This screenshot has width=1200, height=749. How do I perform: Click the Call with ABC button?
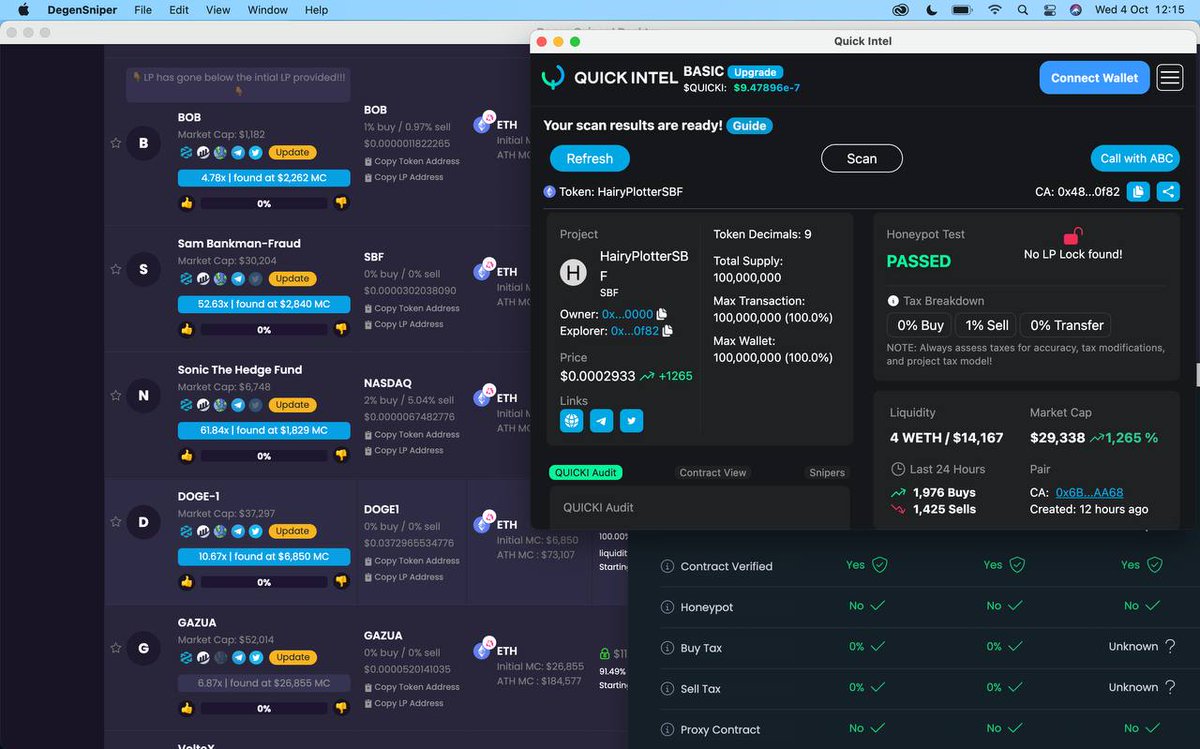(1136, 158)
